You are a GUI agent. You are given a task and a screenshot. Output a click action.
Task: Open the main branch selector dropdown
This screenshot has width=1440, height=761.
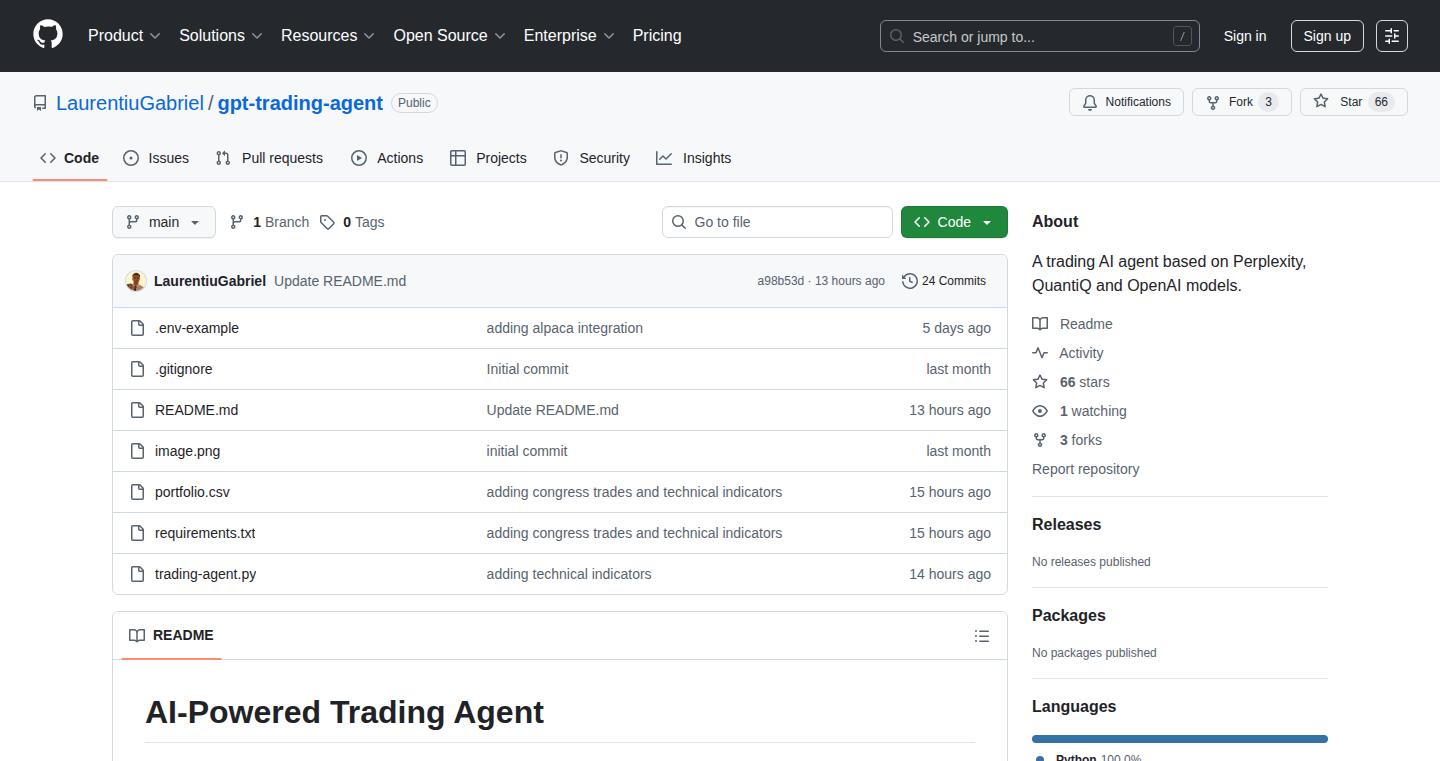164,222
